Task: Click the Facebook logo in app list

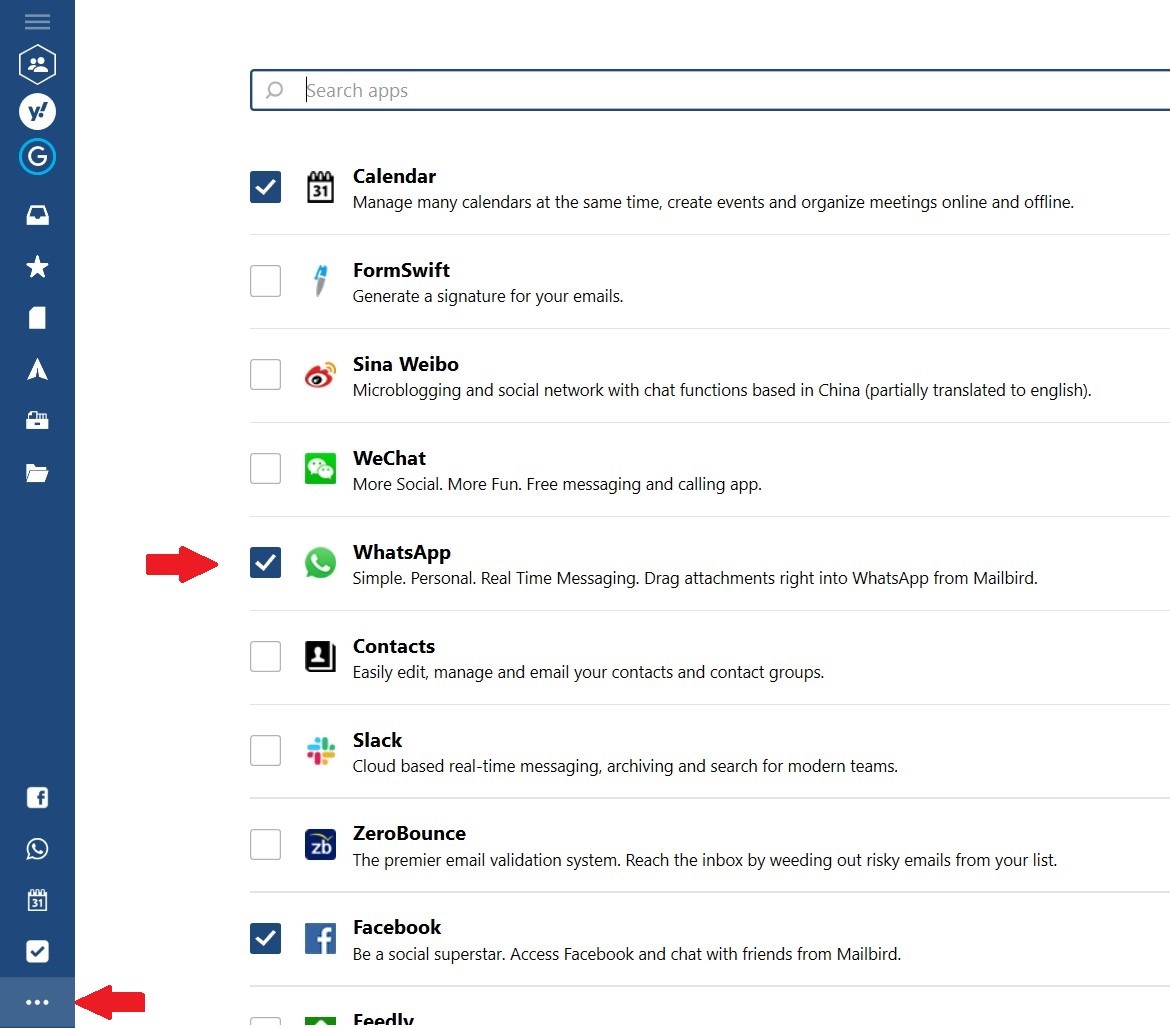Action: point(320,938)
